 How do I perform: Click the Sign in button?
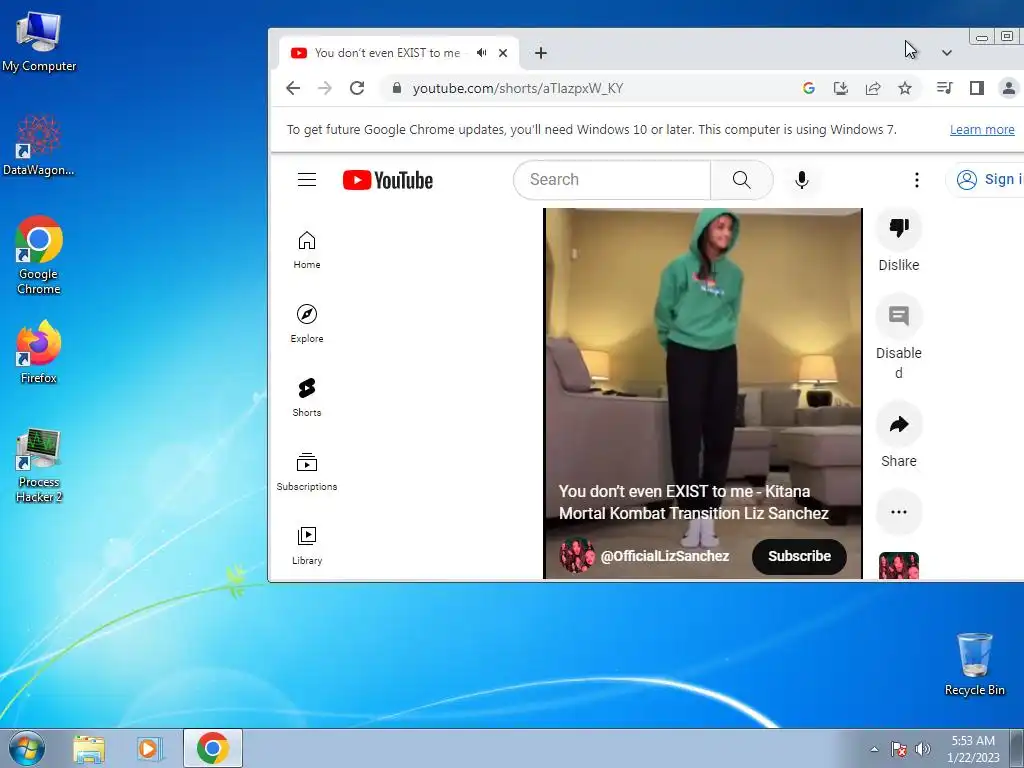985,180
